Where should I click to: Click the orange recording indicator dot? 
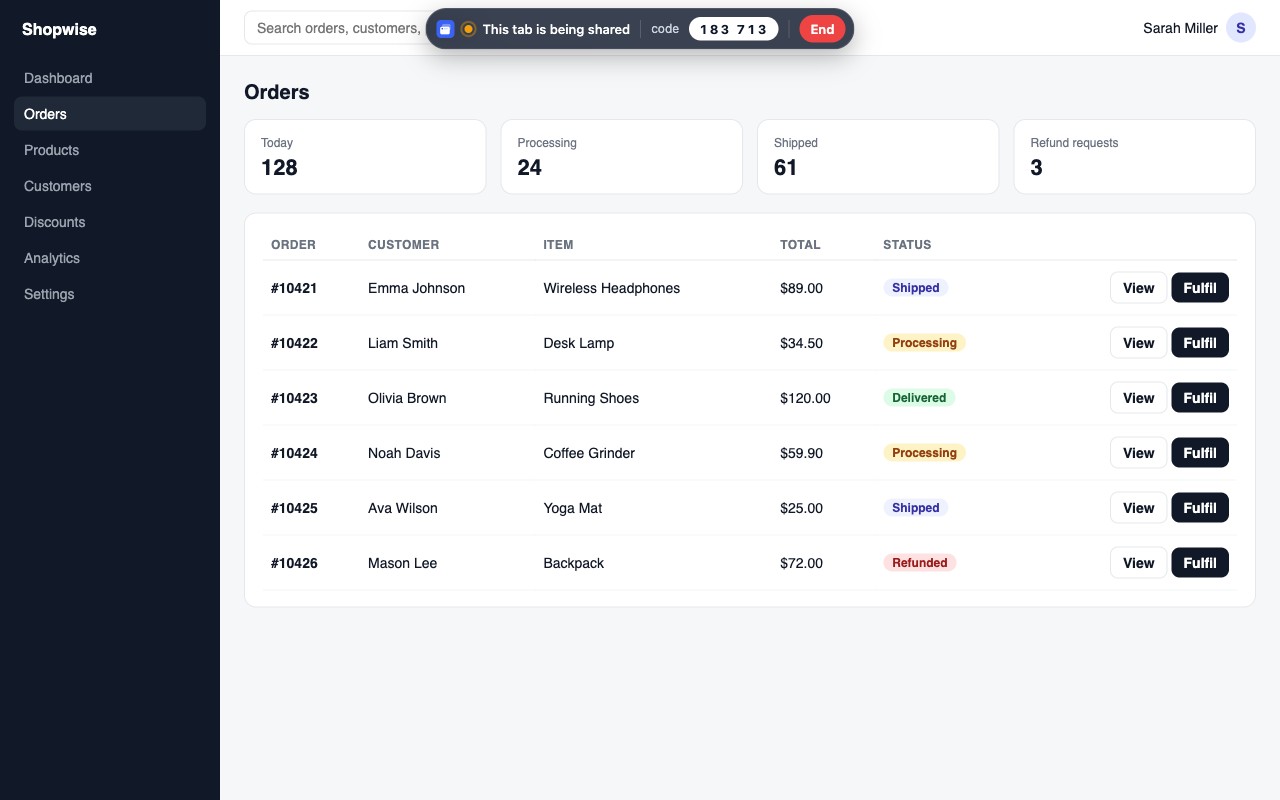(x=468, y=29)
